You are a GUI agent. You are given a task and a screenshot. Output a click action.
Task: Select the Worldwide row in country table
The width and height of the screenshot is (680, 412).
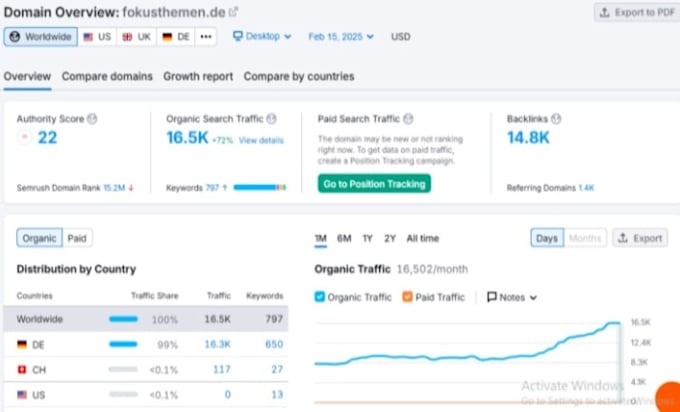146,319
